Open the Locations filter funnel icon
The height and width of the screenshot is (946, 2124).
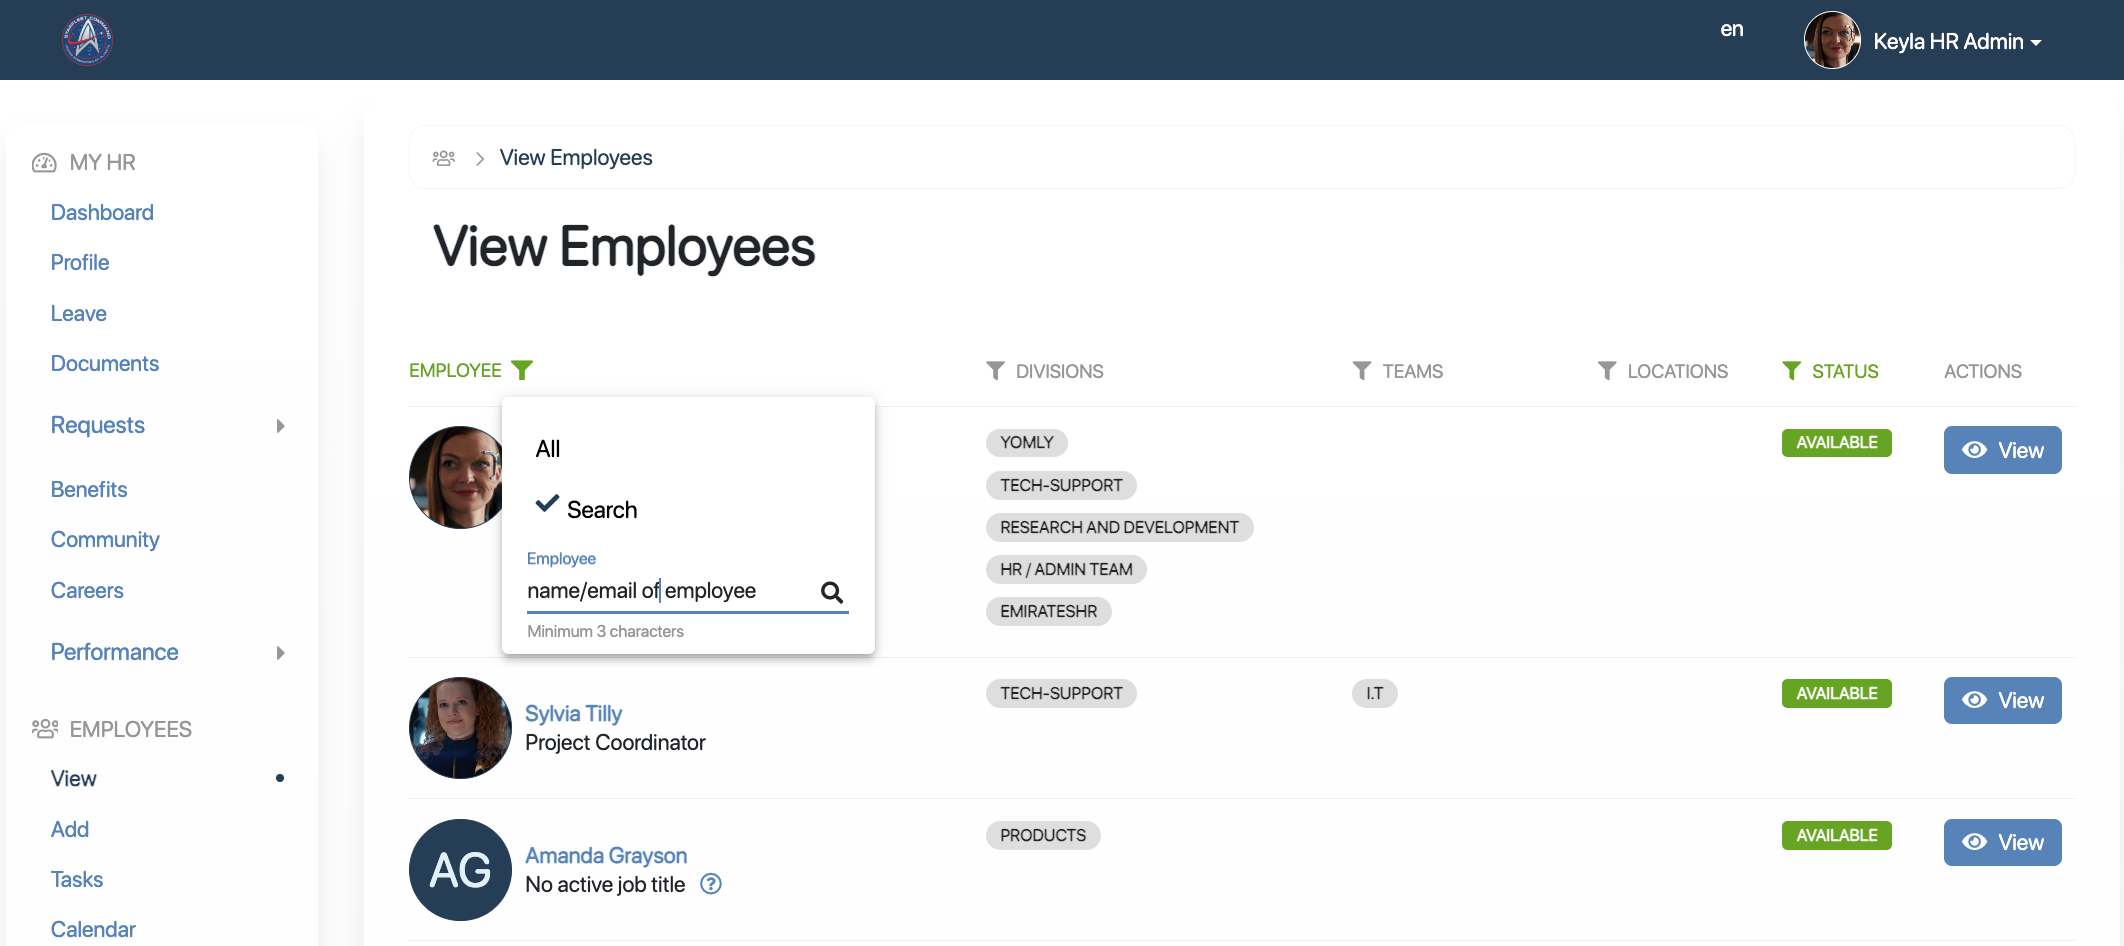(1606, 371)
